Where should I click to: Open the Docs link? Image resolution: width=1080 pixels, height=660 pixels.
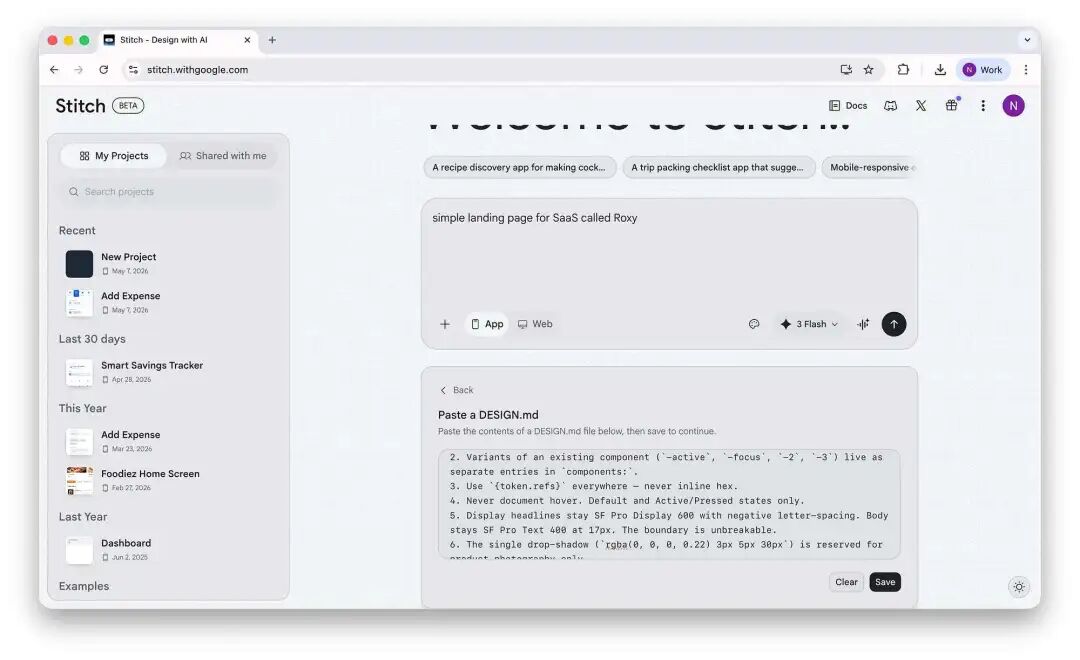click(x=848, y=105)
